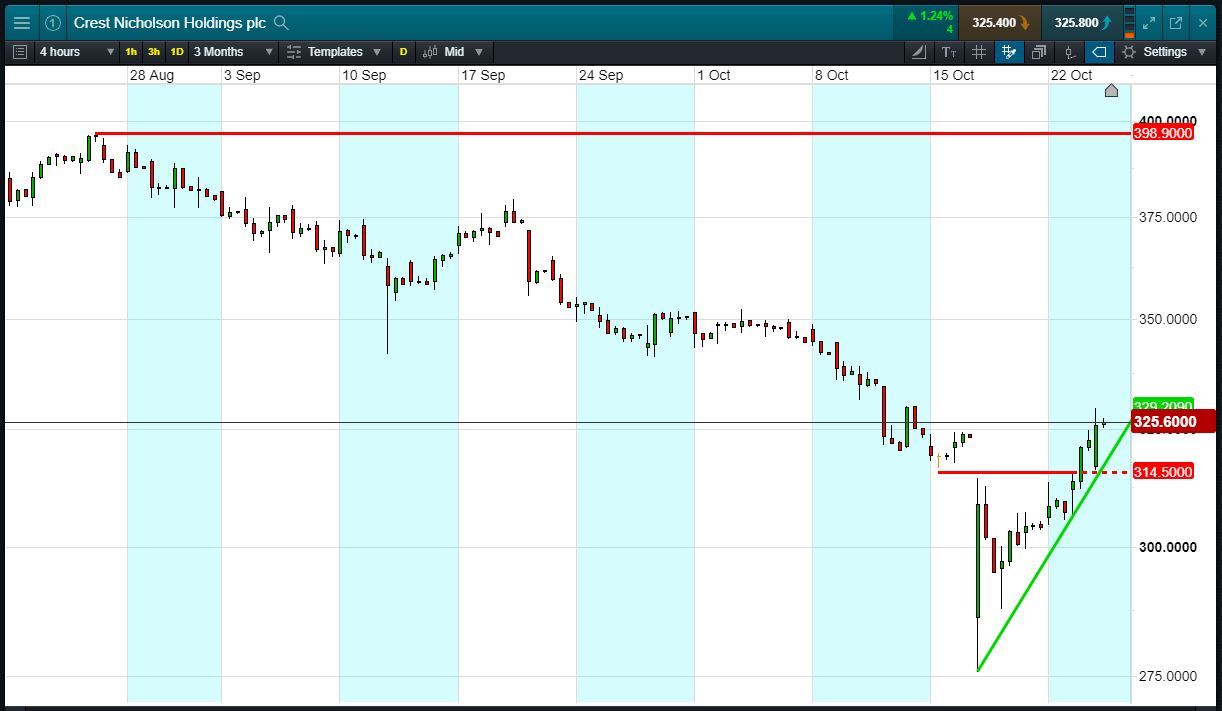Click the Crest Nicholson Holdings plc title

pos(170,22)
